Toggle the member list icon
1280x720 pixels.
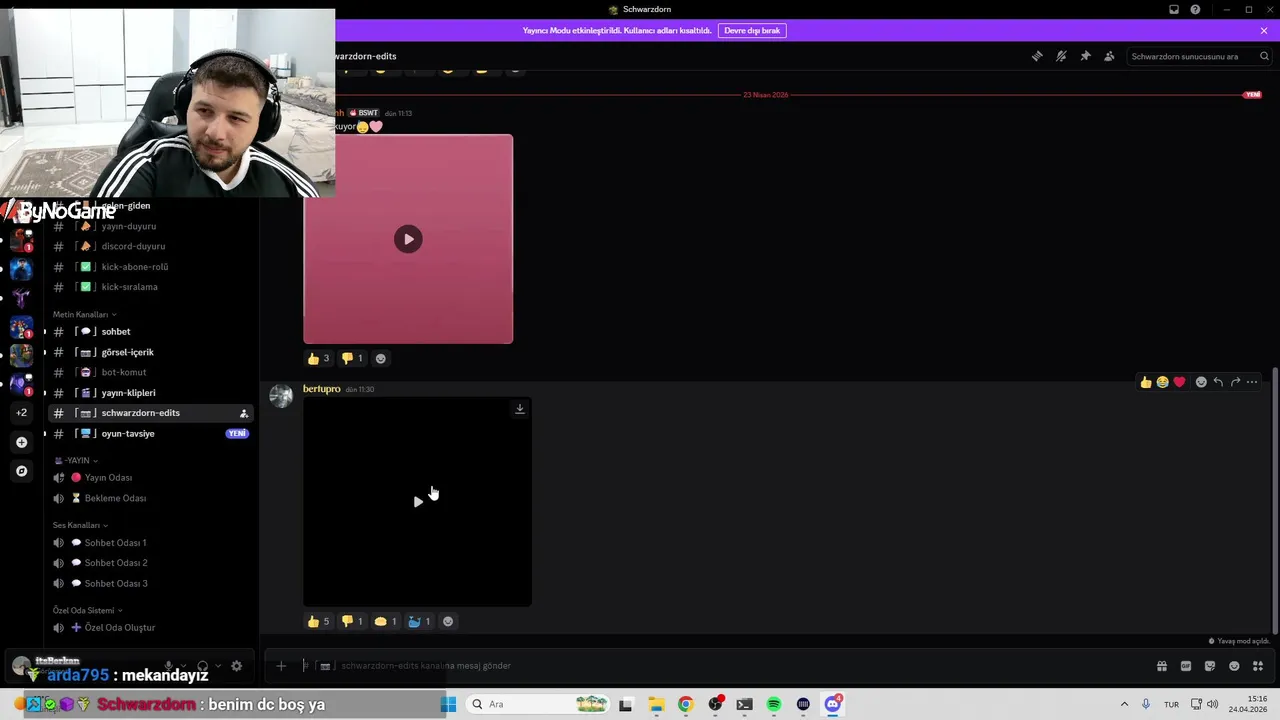(x=1109, y=56)
